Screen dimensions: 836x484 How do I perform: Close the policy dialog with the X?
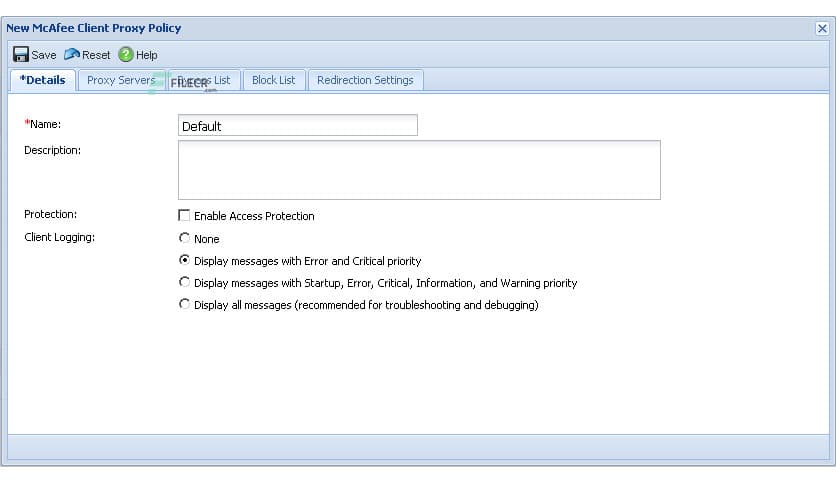822,28
